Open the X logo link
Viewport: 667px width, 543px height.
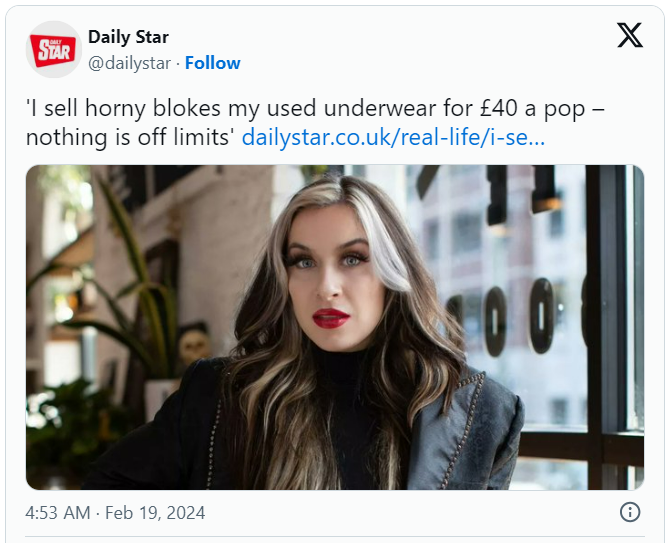(x=629, y=37)
